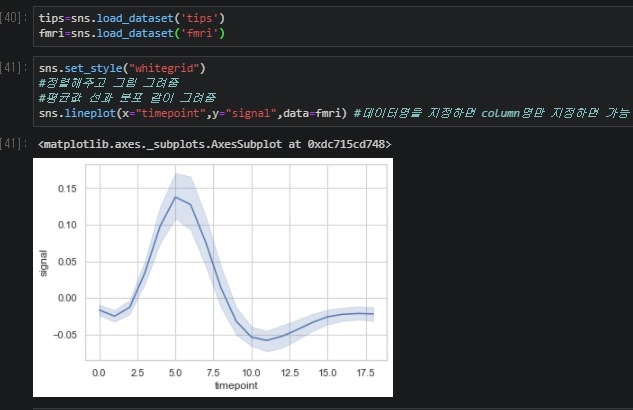Click the 2.5 x-axis tick label

tap(137, 373)
